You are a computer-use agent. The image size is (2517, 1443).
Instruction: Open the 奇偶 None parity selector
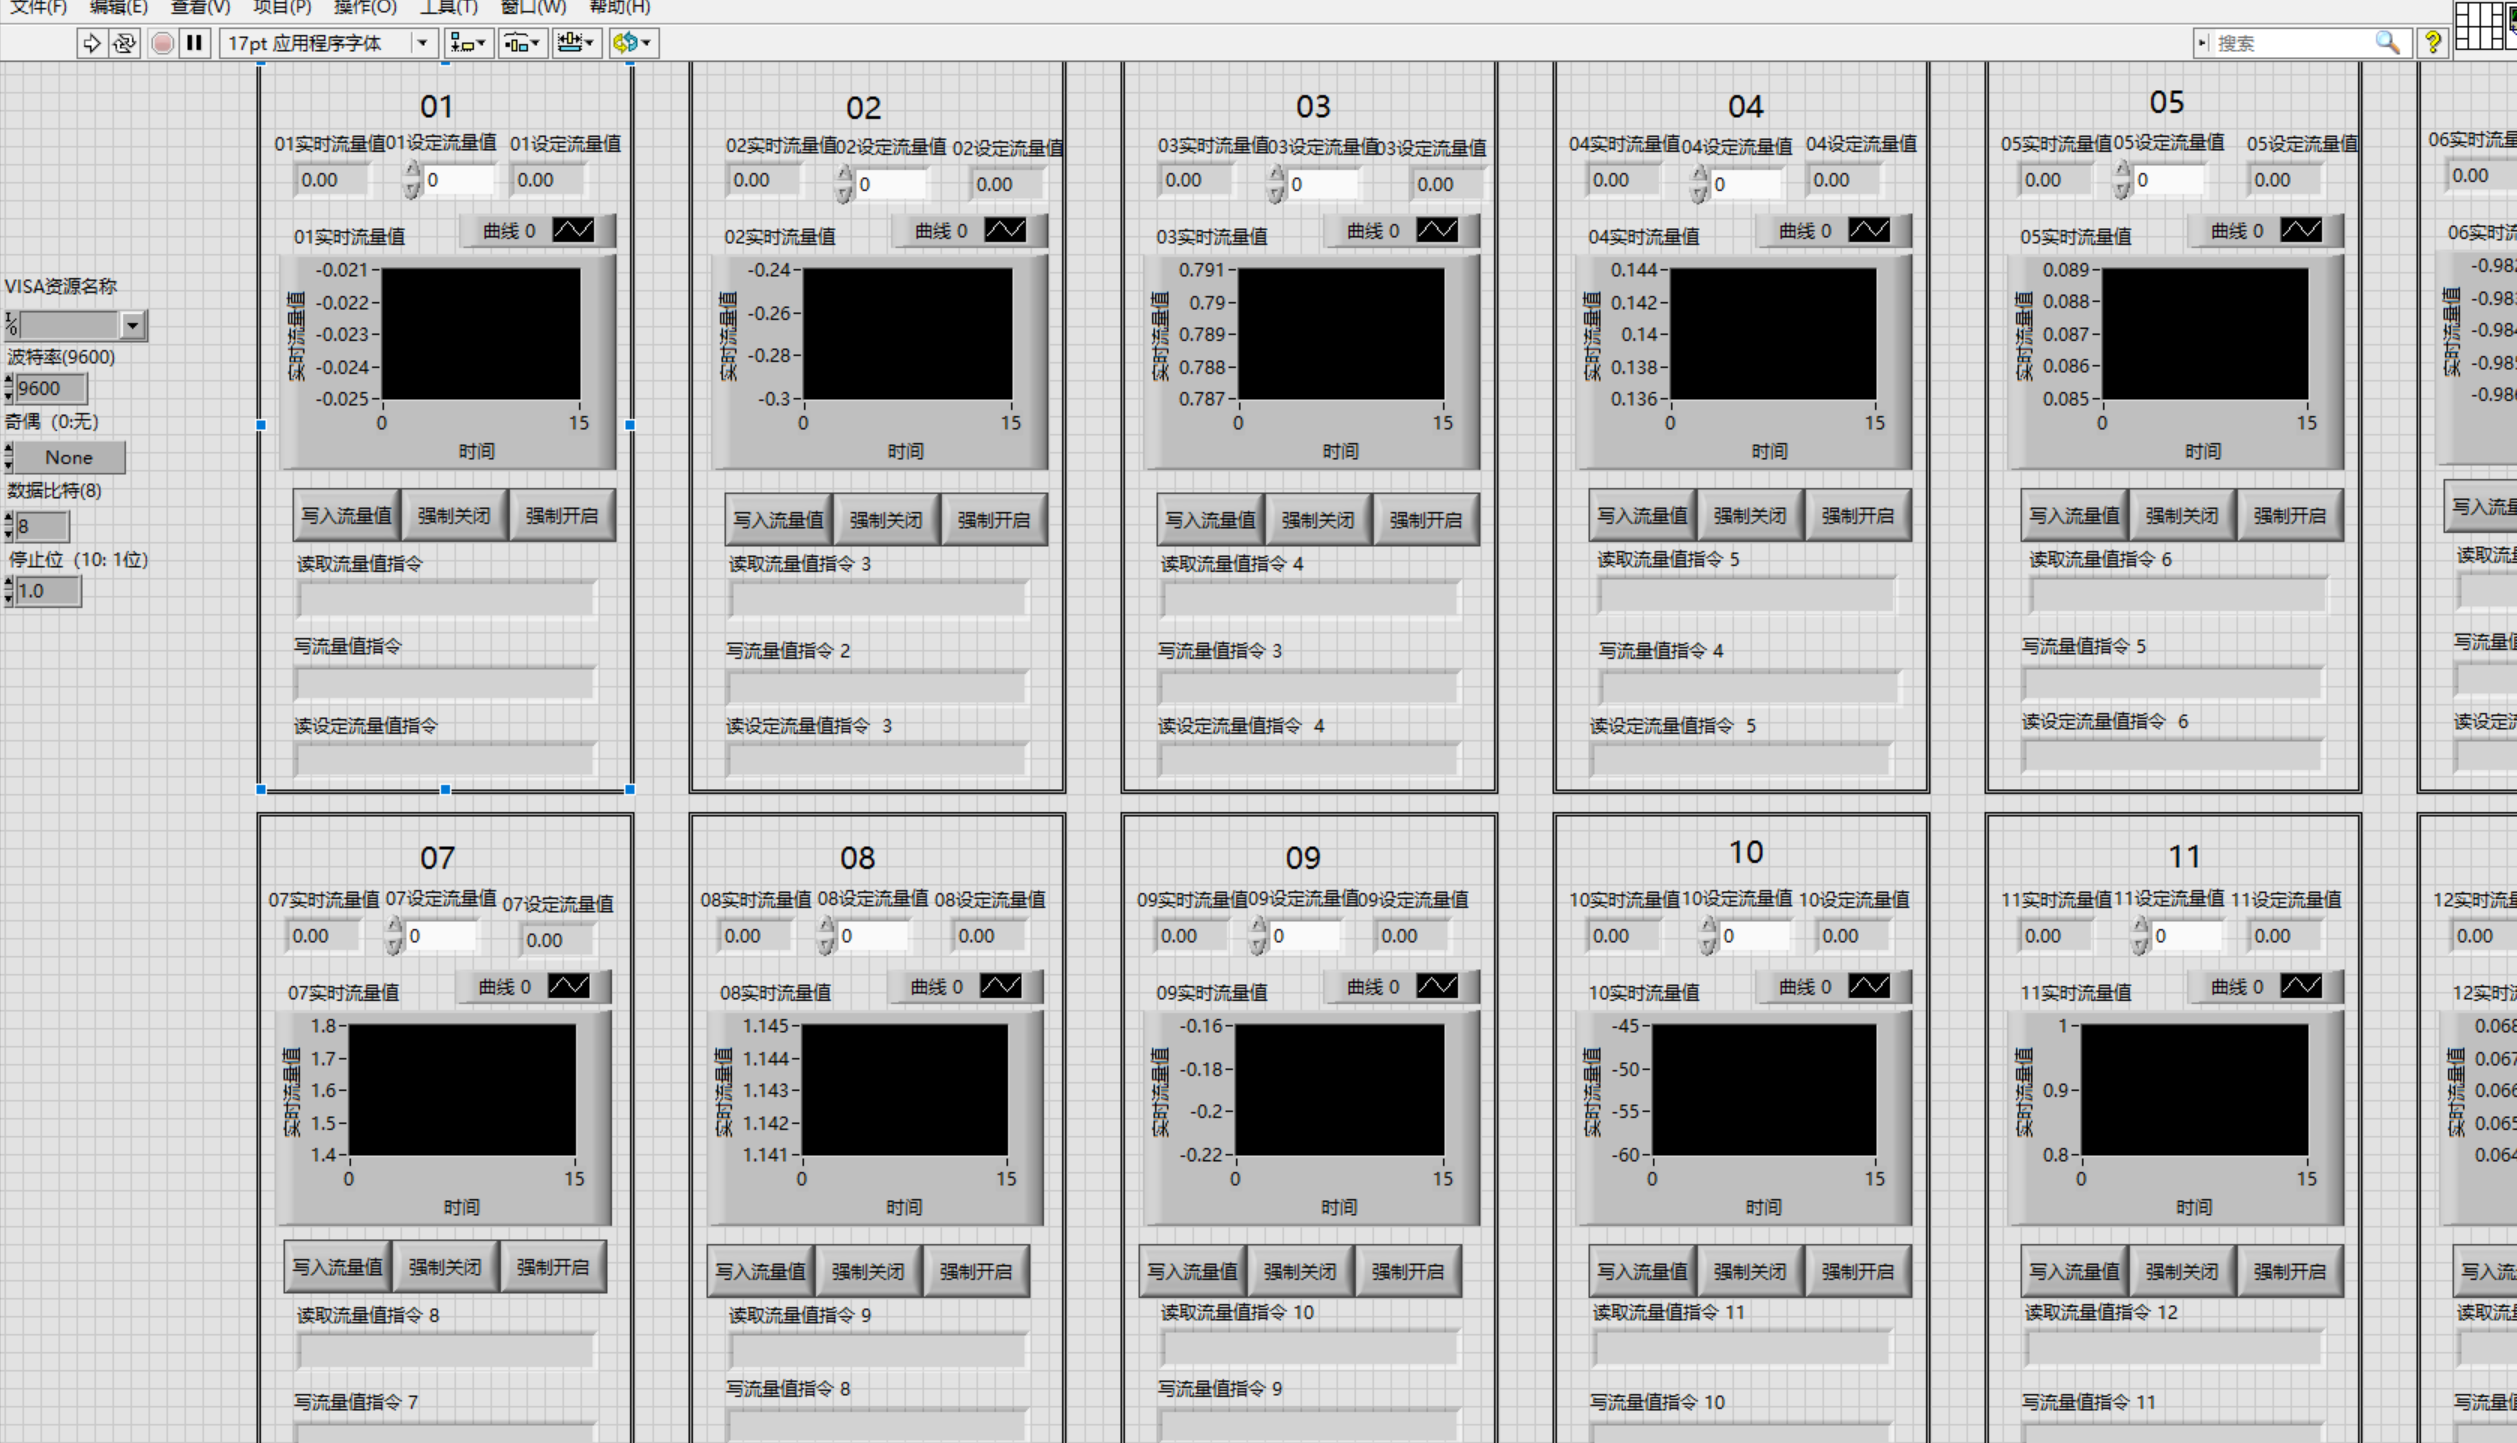tap(68, 457)
